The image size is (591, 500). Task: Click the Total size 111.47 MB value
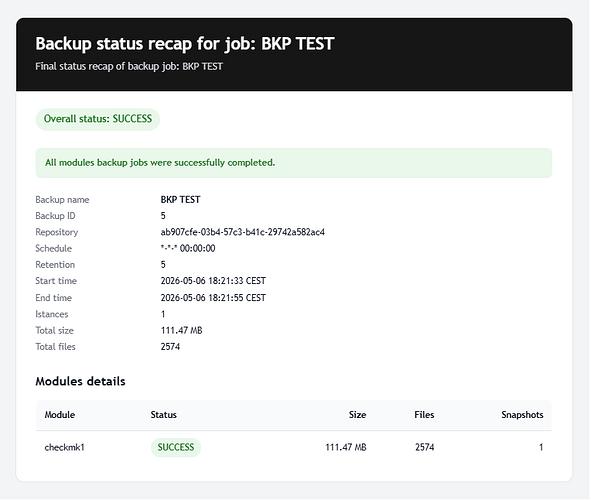[181, 330]
